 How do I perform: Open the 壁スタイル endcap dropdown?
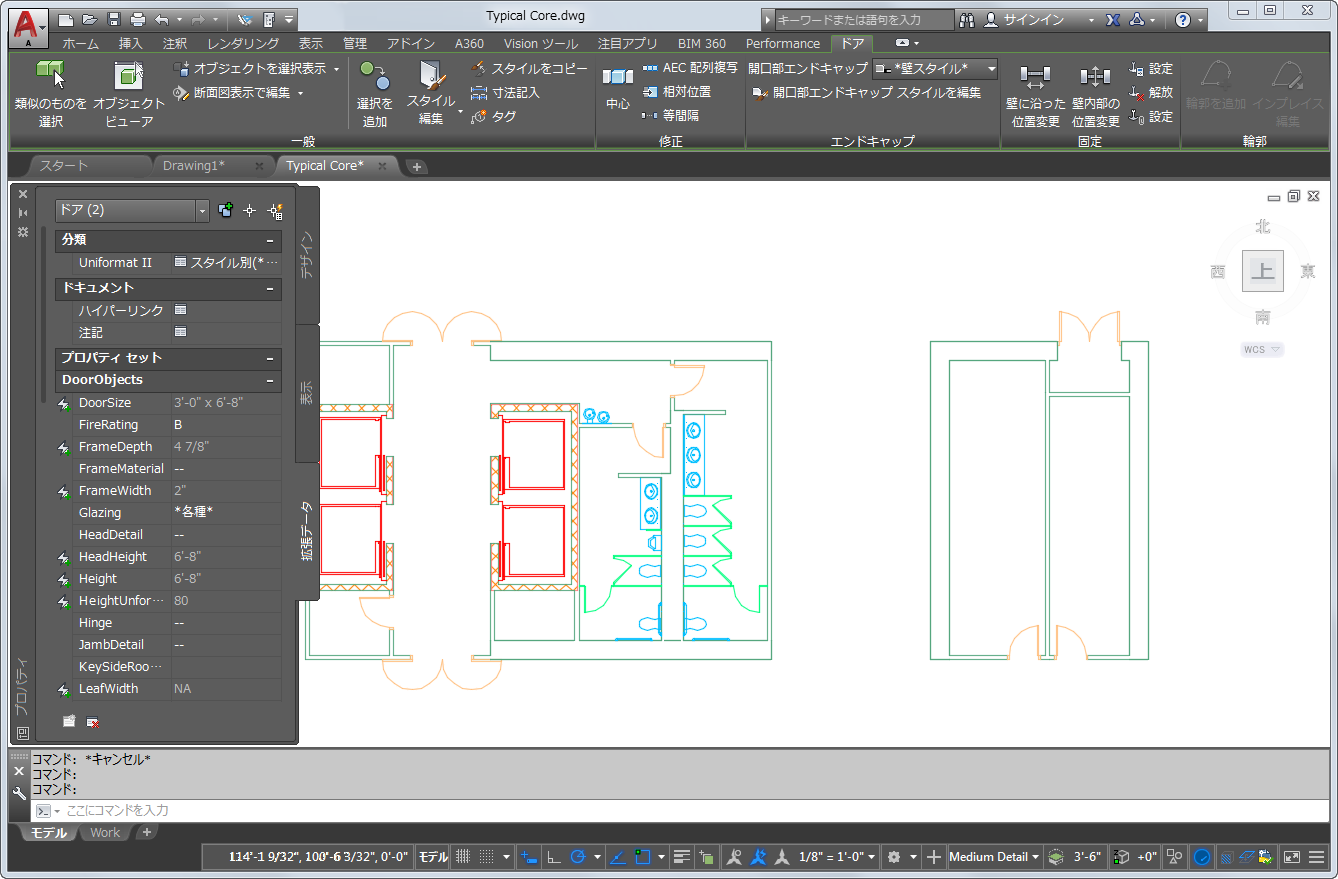click(990, 69)
